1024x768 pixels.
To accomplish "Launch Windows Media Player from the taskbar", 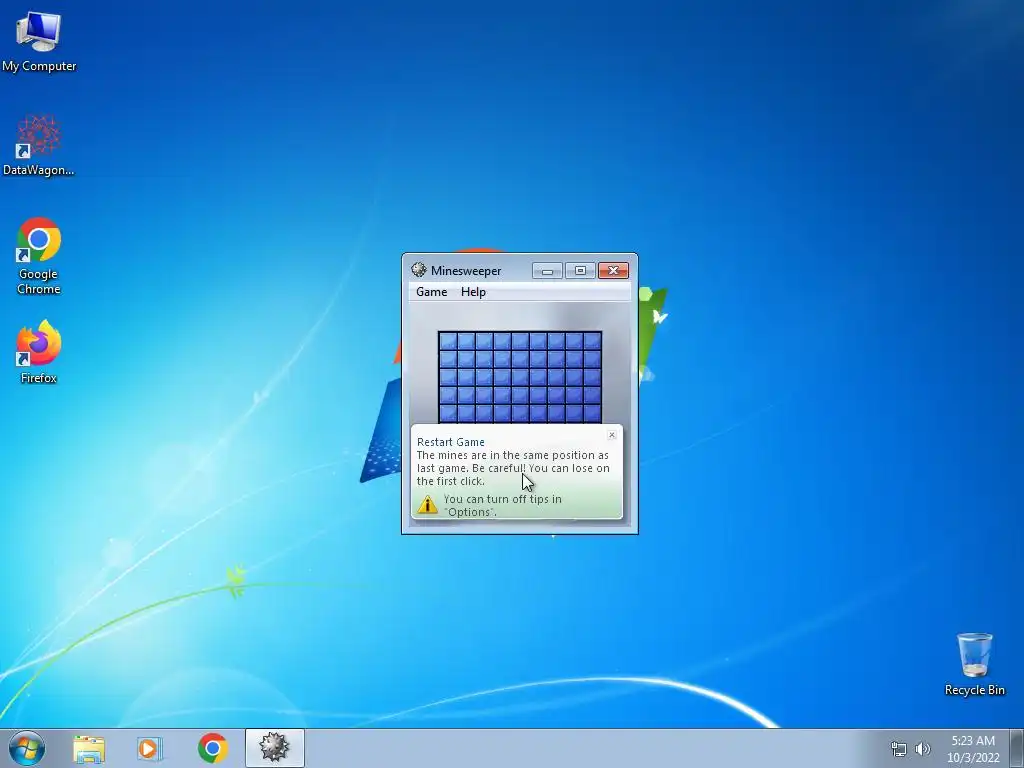I will pyautogui.click(x=150, y=748).
